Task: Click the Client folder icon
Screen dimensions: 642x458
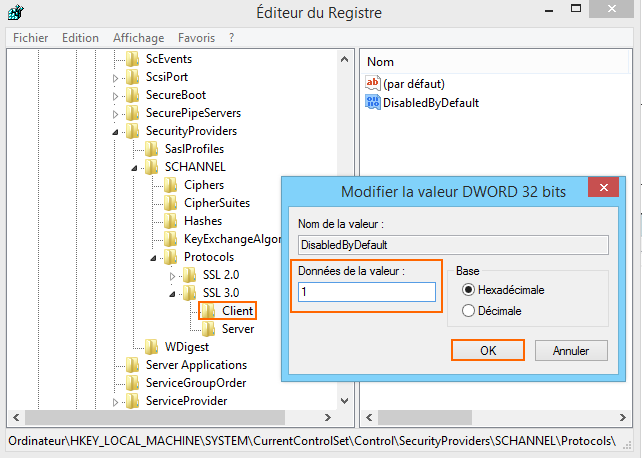Action: pos(208,311)
